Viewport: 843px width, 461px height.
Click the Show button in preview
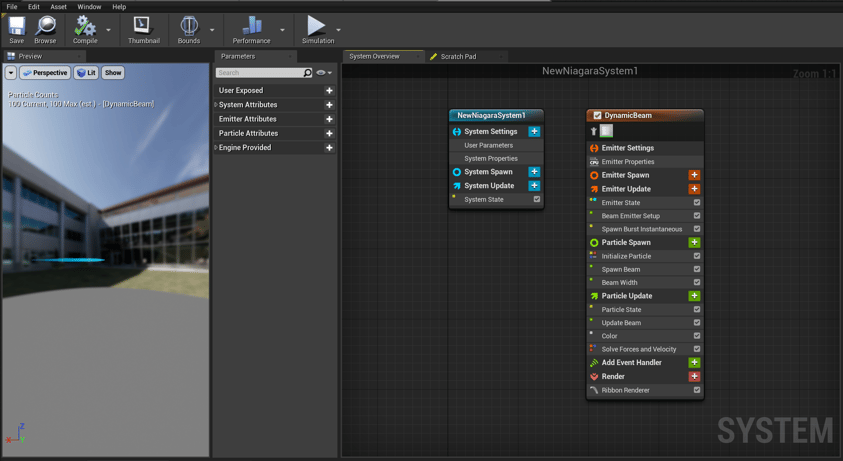113,73
